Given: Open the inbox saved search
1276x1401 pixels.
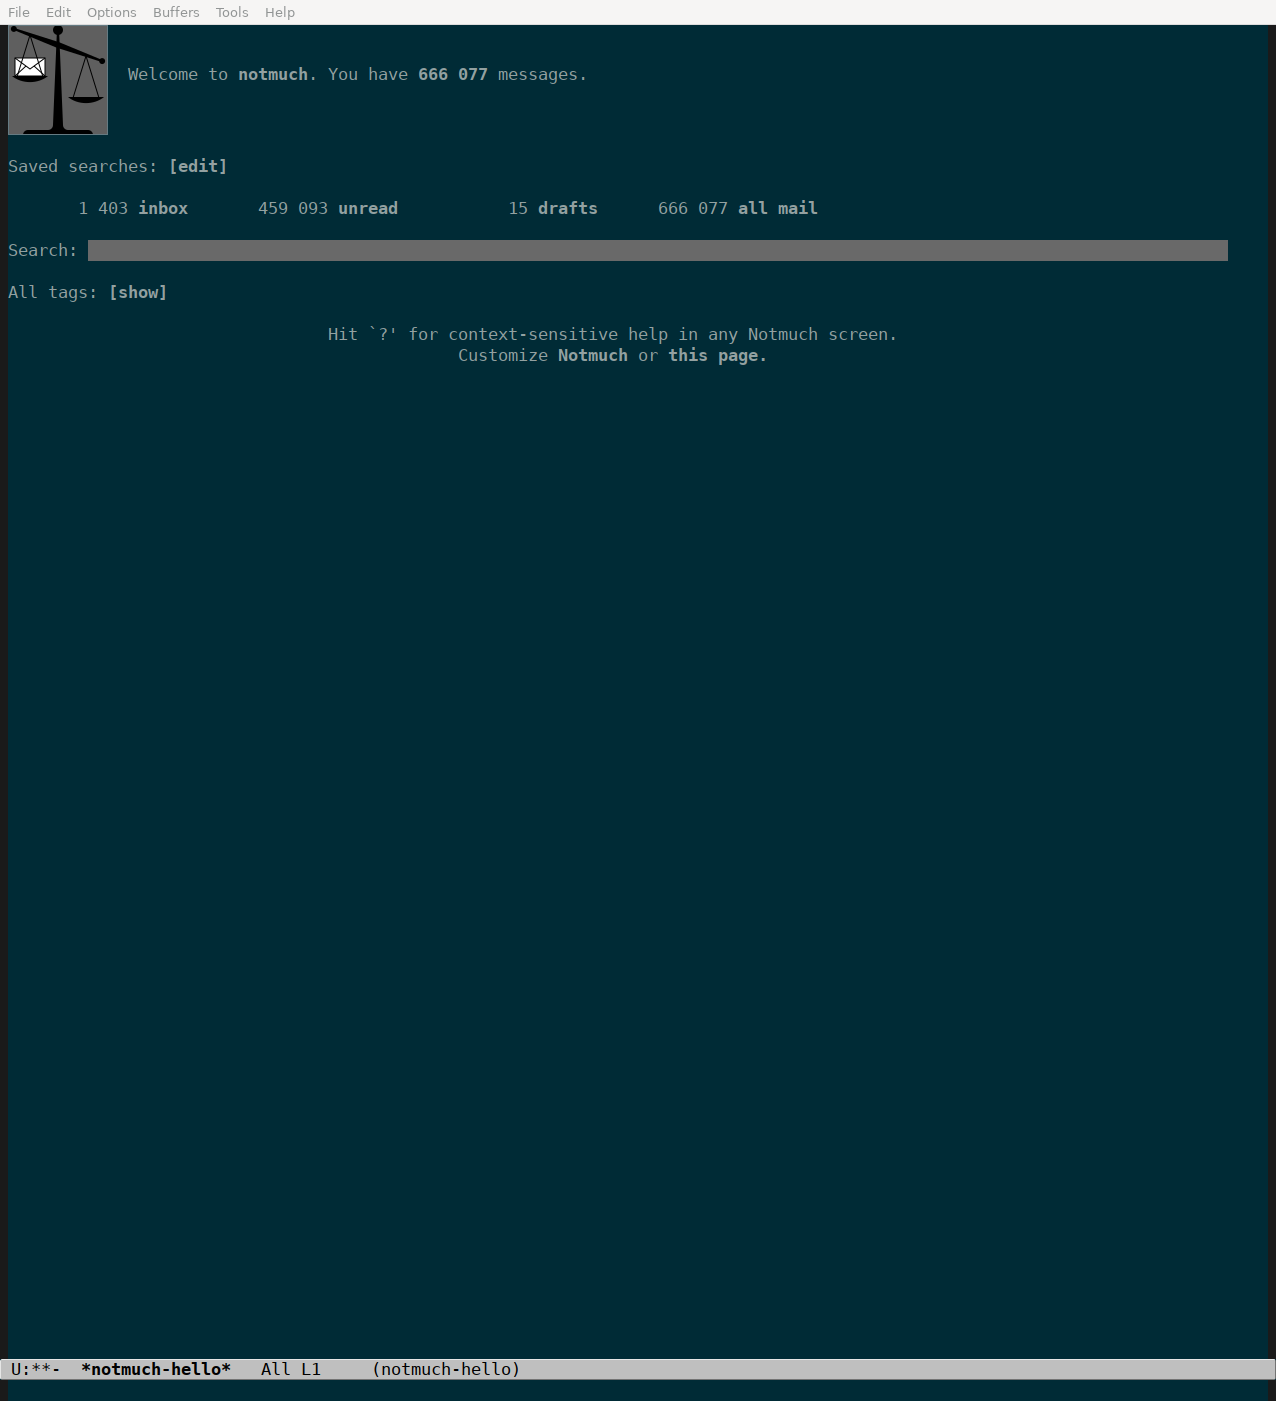Looking at the screenshot, I should pos(163,208).
